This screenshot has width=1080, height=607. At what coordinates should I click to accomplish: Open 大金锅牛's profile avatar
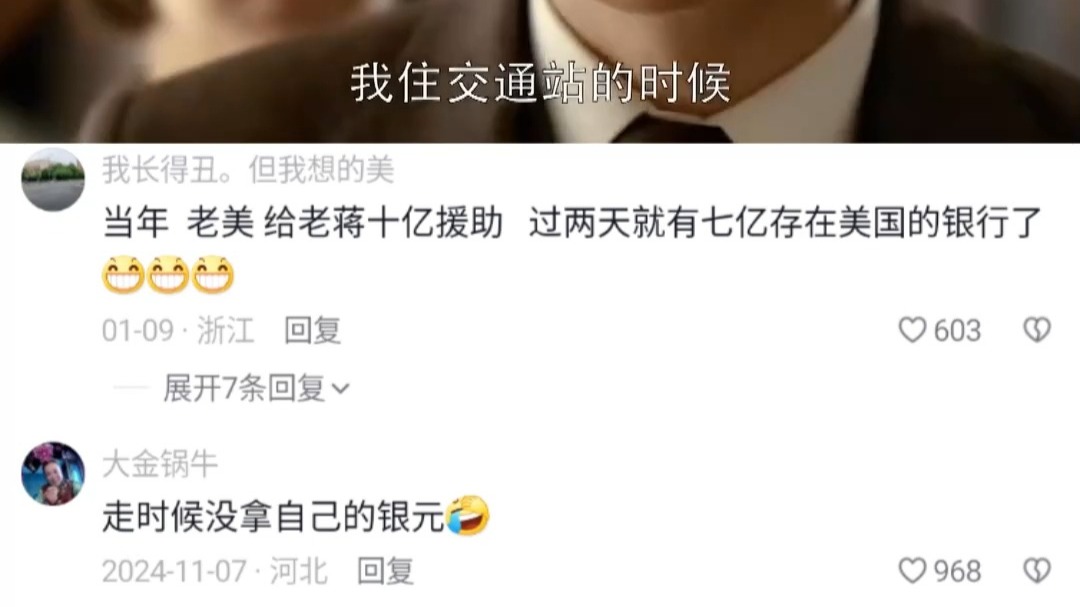coord(53,473)
